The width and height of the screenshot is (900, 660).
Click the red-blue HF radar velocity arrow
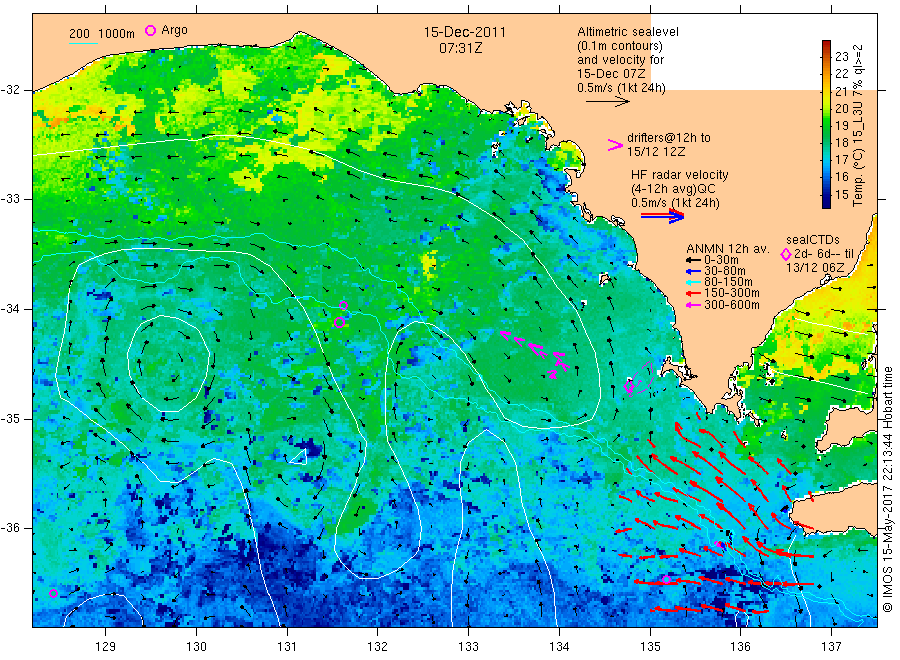coord(662,216)
